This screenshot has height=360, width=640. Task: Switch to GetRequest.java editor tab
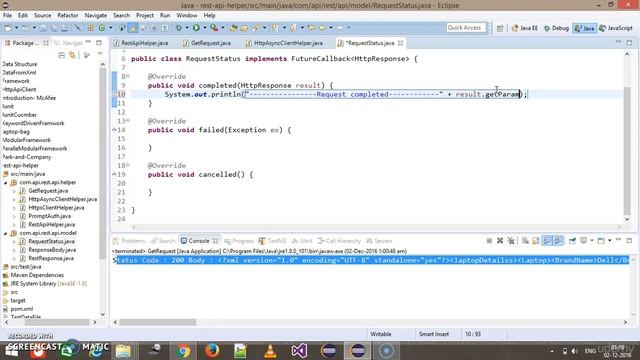(207, 43)
